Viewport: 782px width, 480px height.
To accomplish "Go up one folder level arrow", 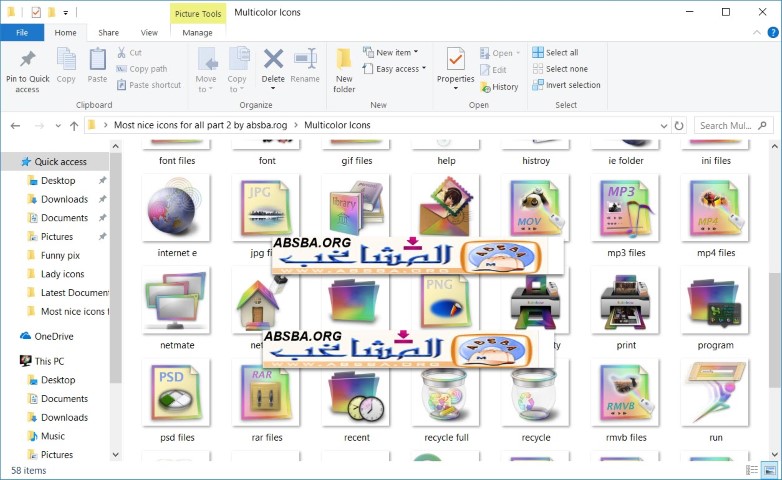I will [x=74, y=126].
